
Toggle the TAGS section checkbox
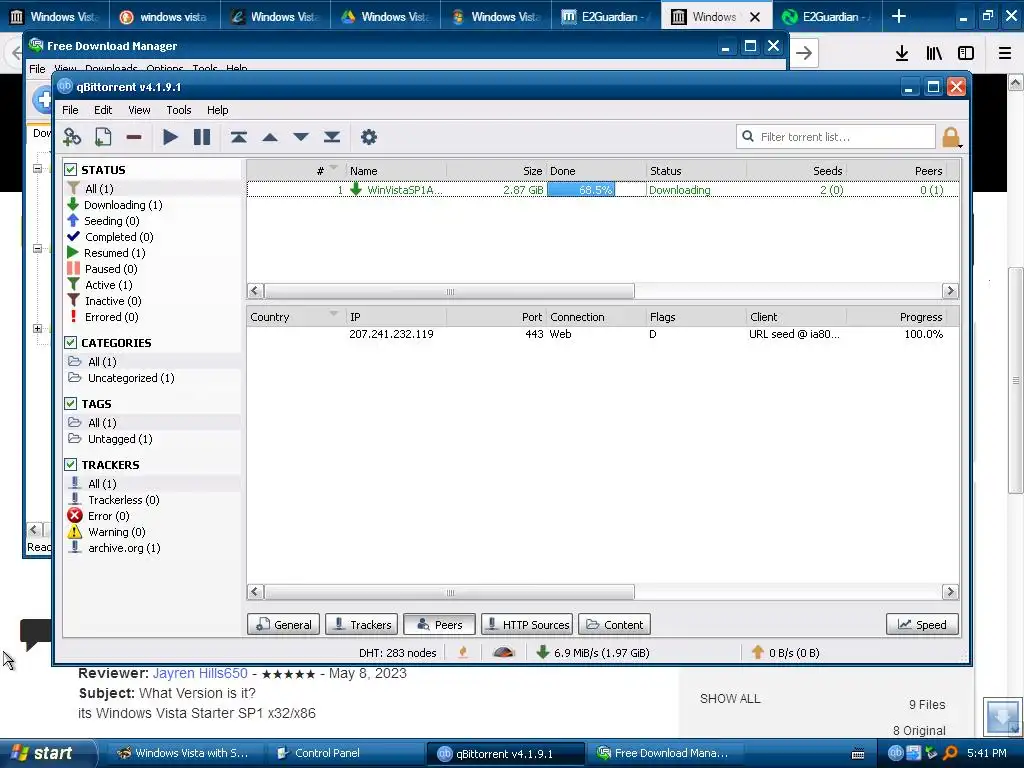point(71,404)
